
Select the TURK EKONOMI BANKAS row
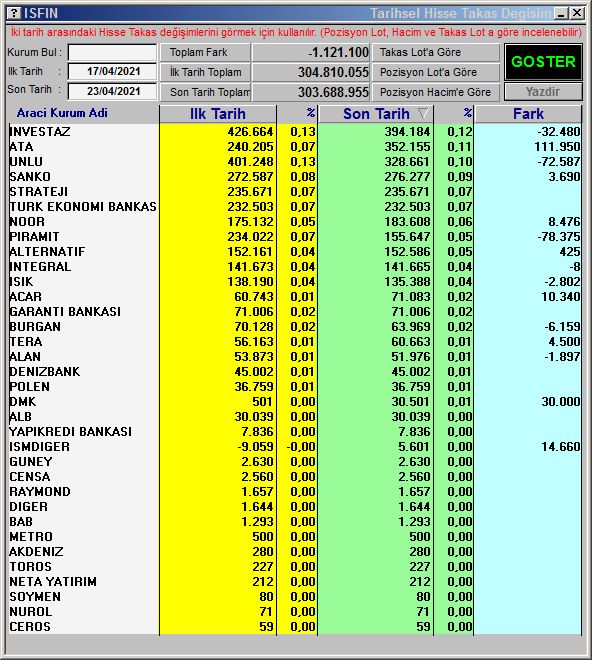(295, 207)
